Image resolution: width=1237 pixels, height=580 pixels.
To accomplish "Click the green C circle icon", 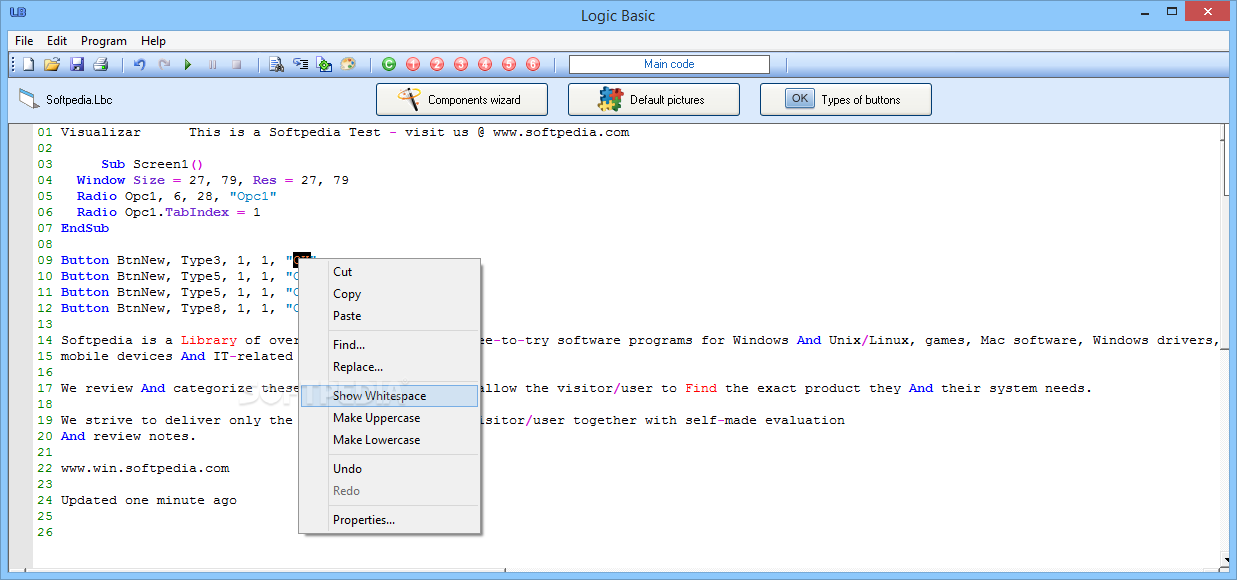I will point(389,64).
